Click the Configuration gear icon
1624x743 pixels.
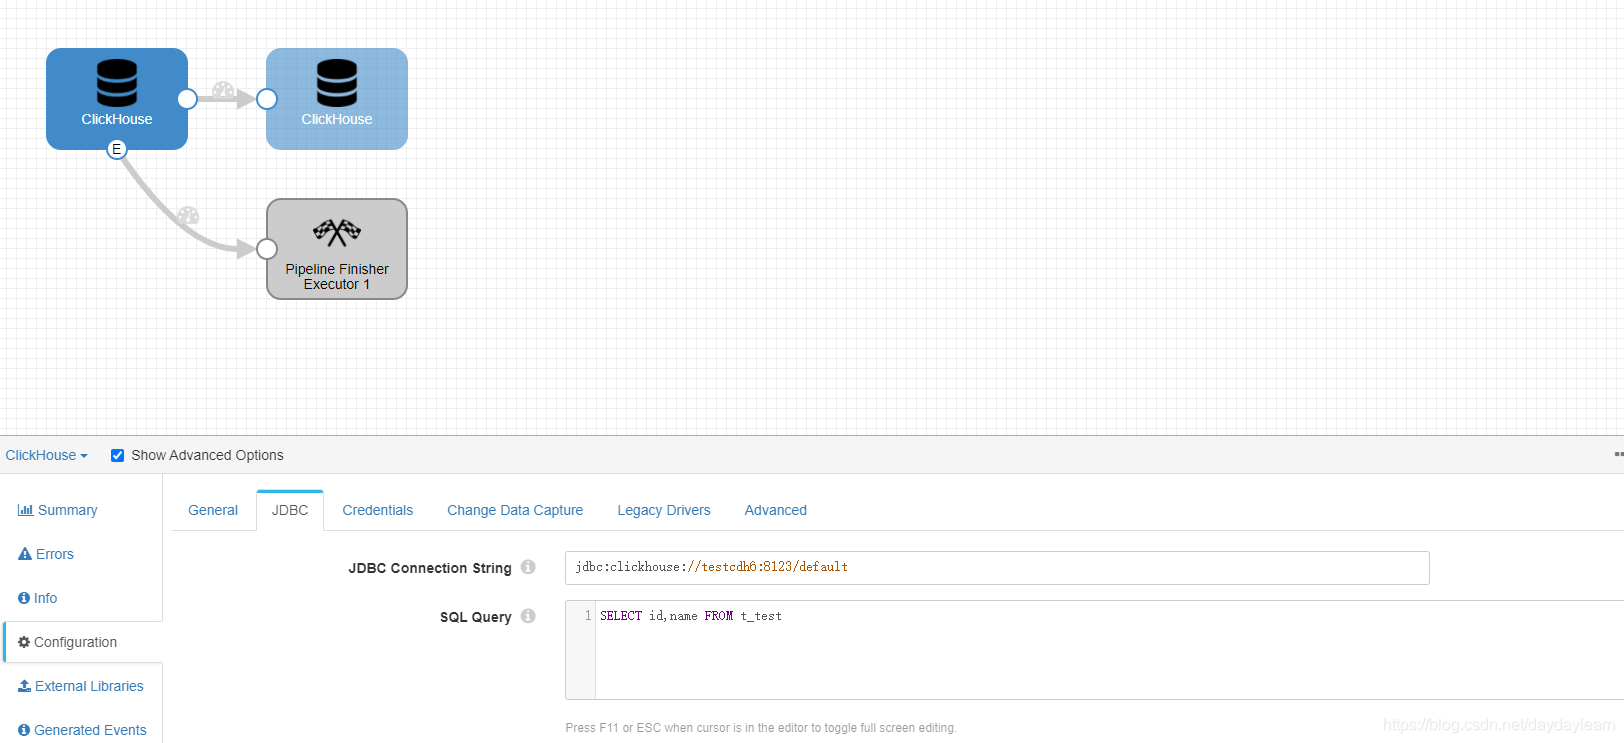[x=24, y=642]
